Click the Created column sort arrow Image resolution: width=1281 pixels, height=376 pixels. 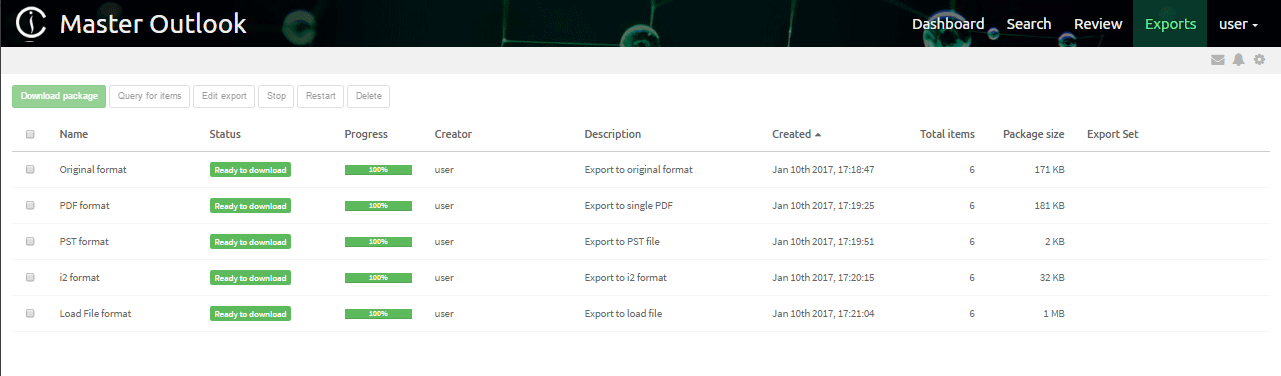click(x=818, y=134)
